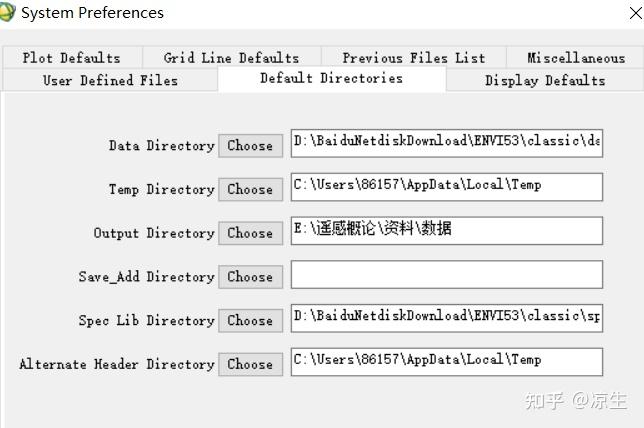
Task: Close the System Preferences window
Action: point(636,13)
